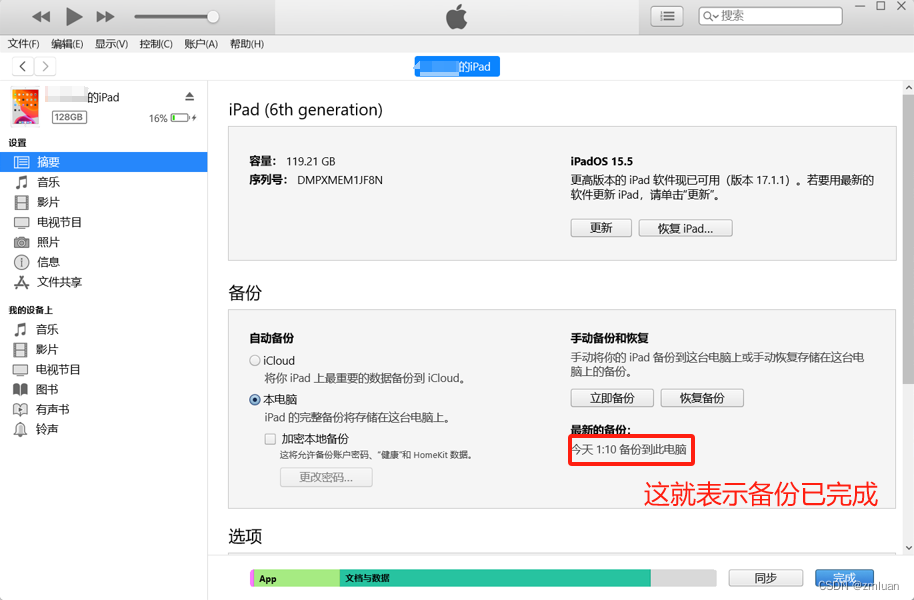
Task: Click the fast forward next button
Action: 106,17
